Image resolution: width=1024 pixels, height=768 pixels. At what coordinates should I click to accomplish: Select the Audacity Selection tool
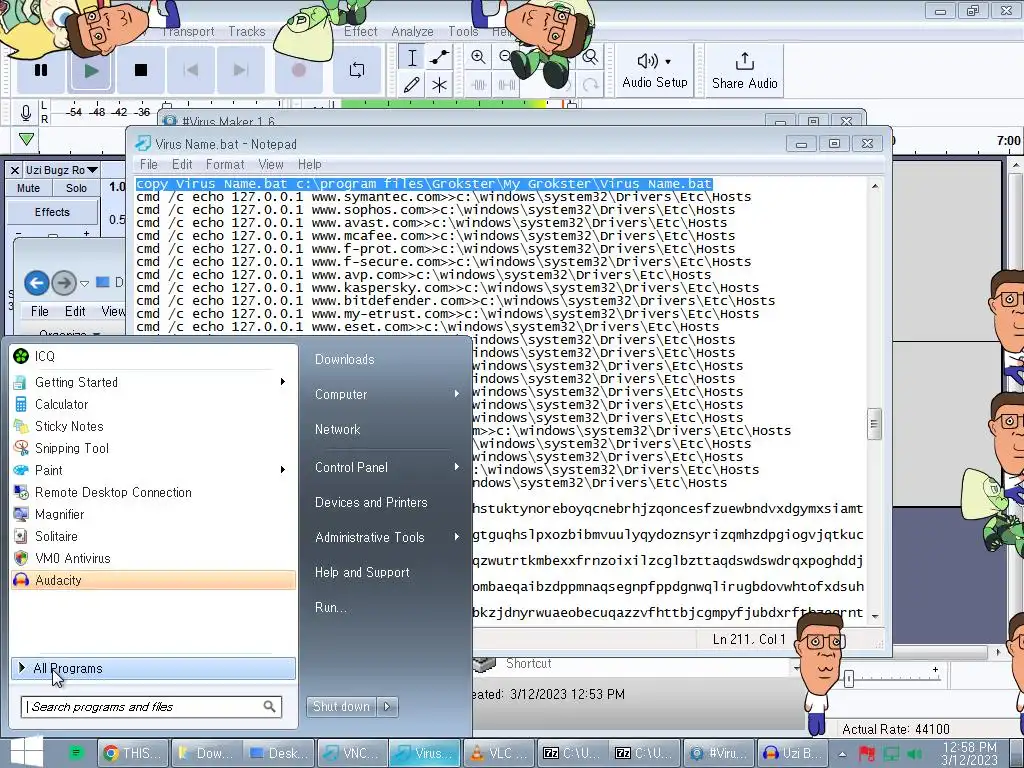[x=412, y=57]
